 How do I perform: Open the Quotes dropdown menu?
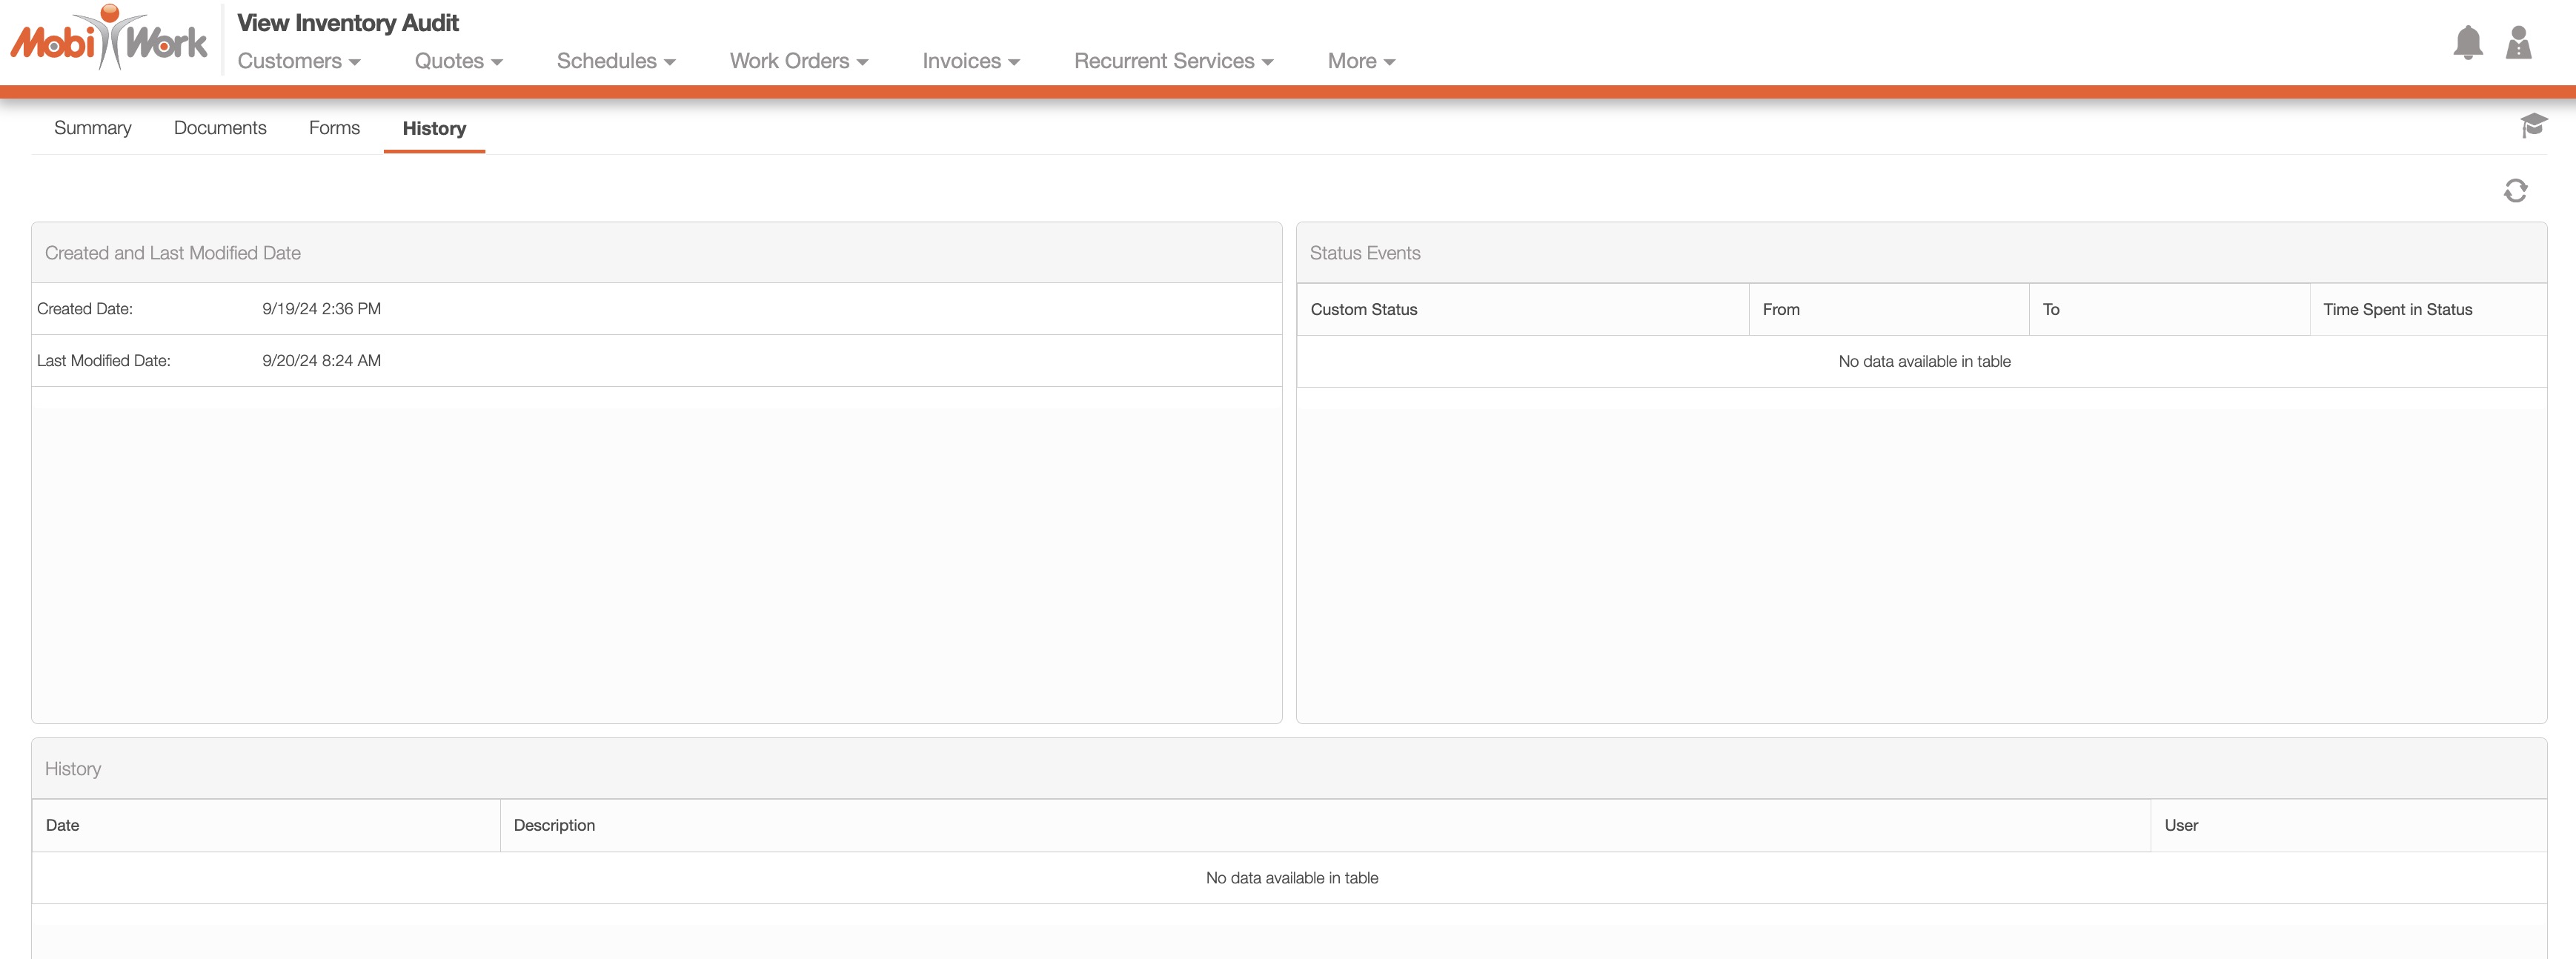(x=458, y=61)
